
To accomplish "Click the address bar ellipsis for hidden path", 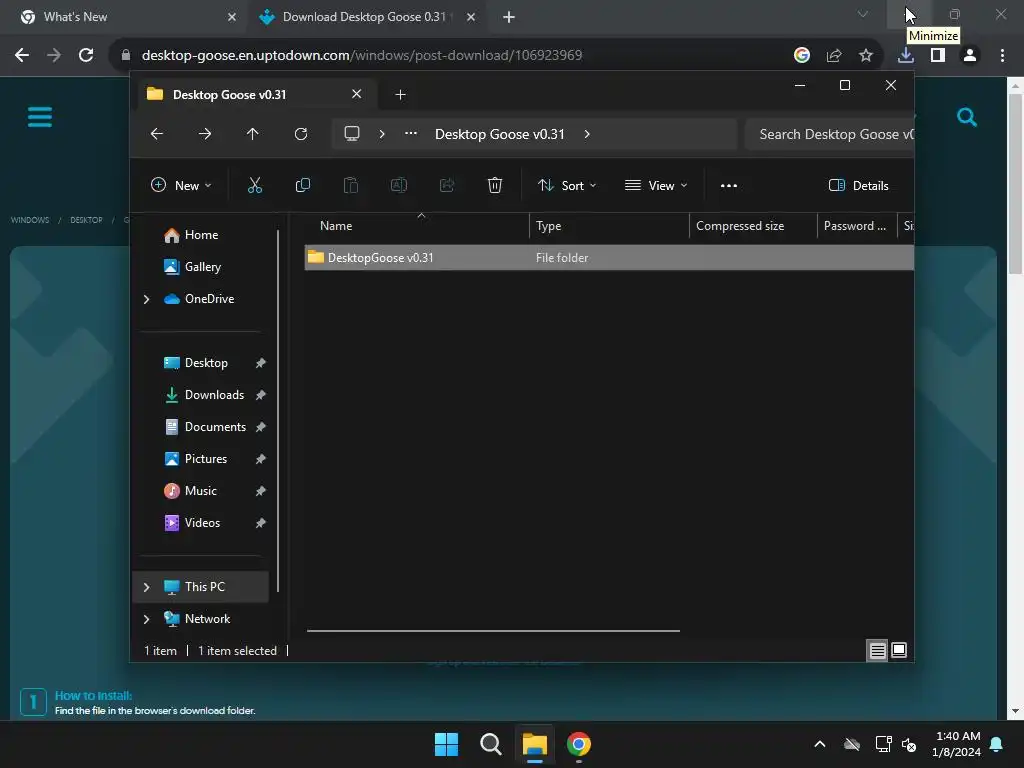I will tap(411, 133).
